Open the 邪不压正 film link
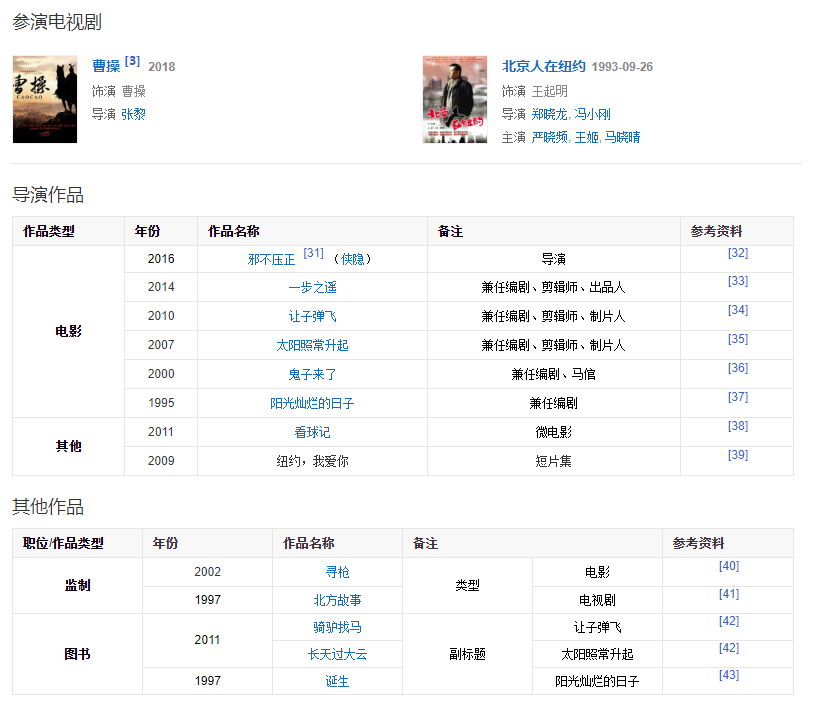This screenshot has width=820, height=710. (x=271, y=259)
